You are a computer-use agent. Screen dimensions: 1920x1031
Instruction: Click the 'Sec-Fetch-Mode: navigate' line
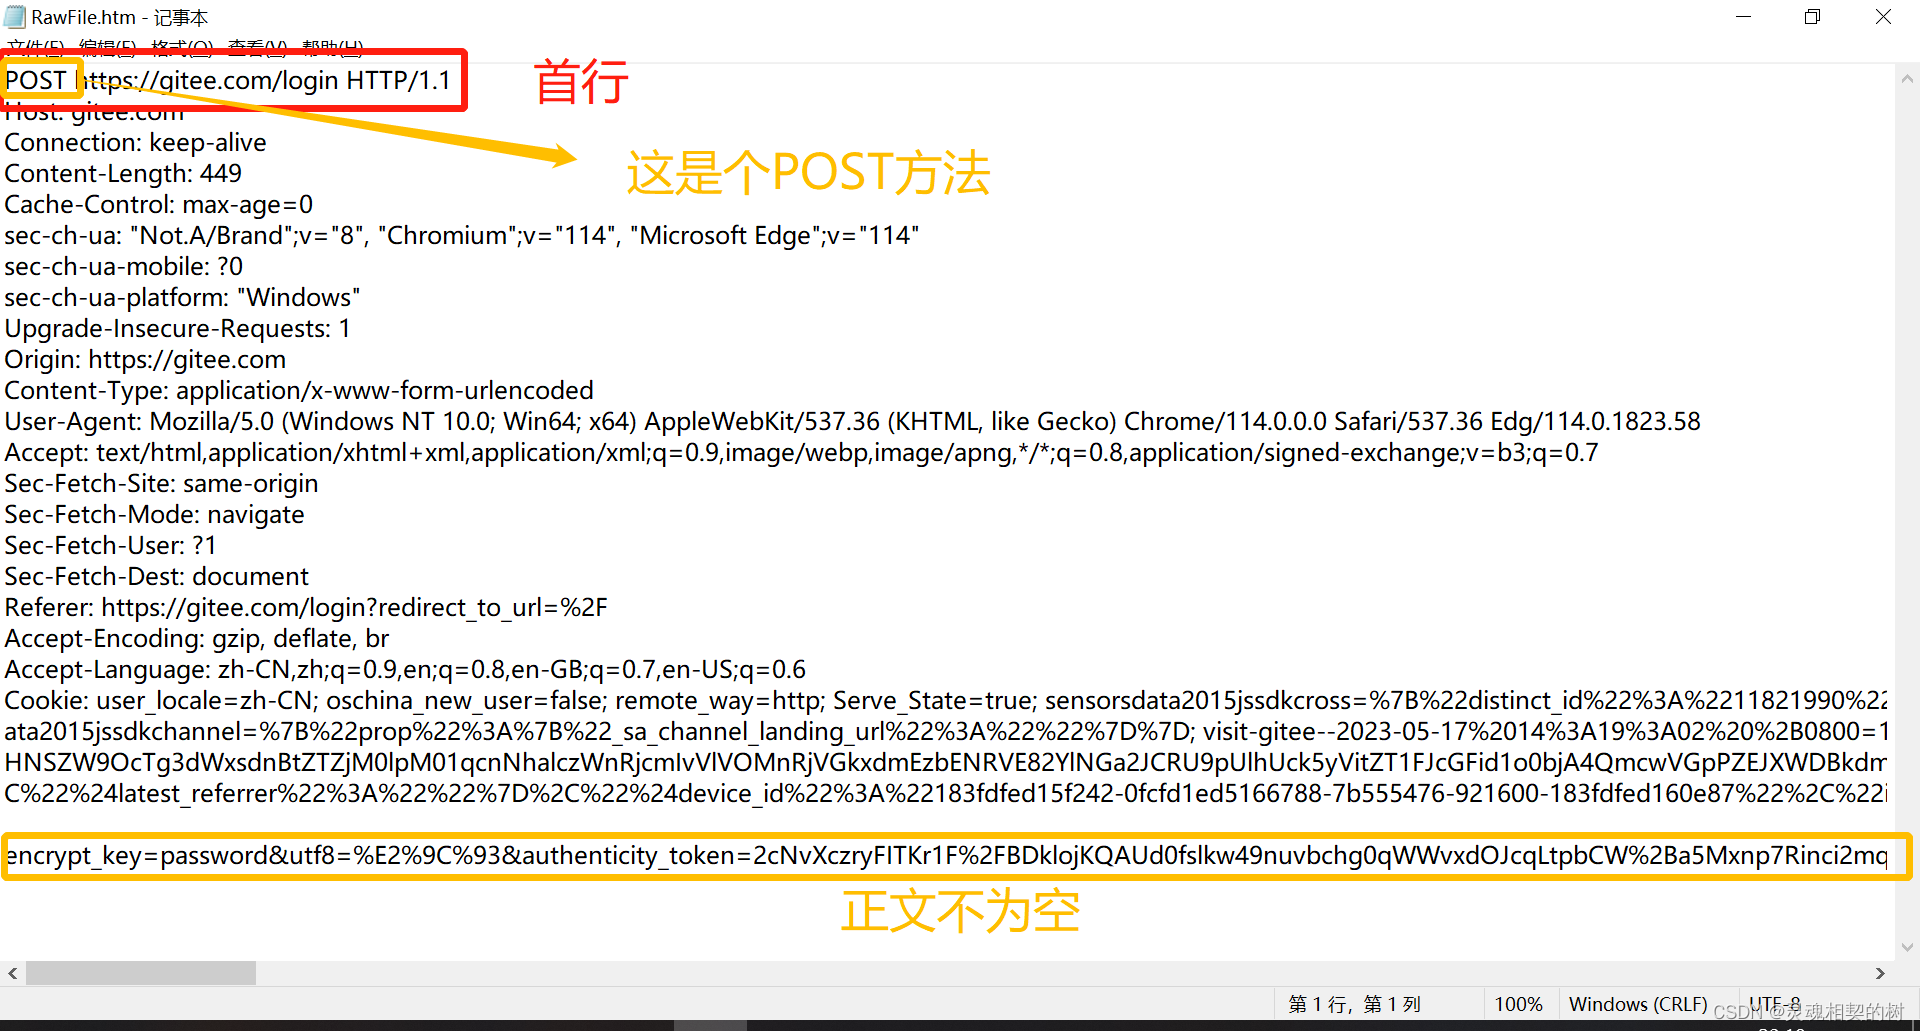[154, 514]
